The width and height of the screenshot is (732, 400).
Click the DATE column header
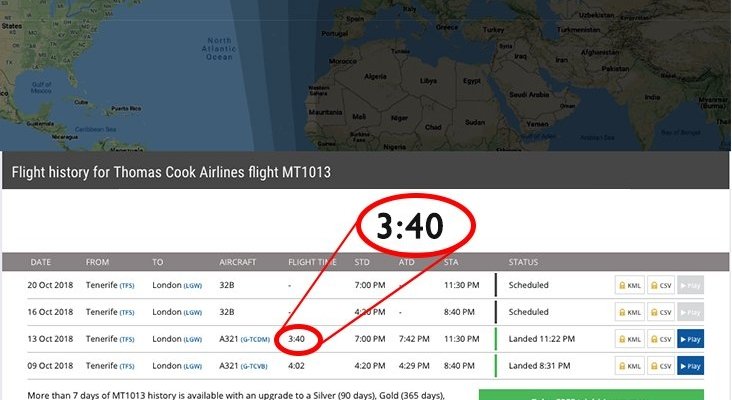[x=41, y=262]
